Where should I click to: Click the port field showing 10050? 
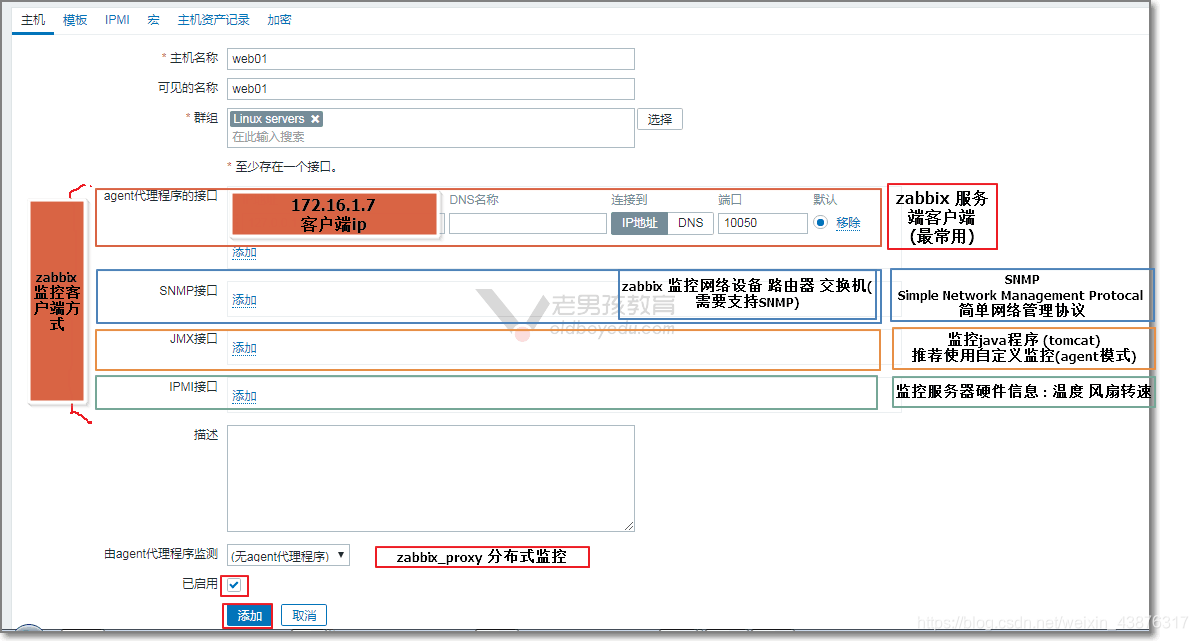click(763, 223)
